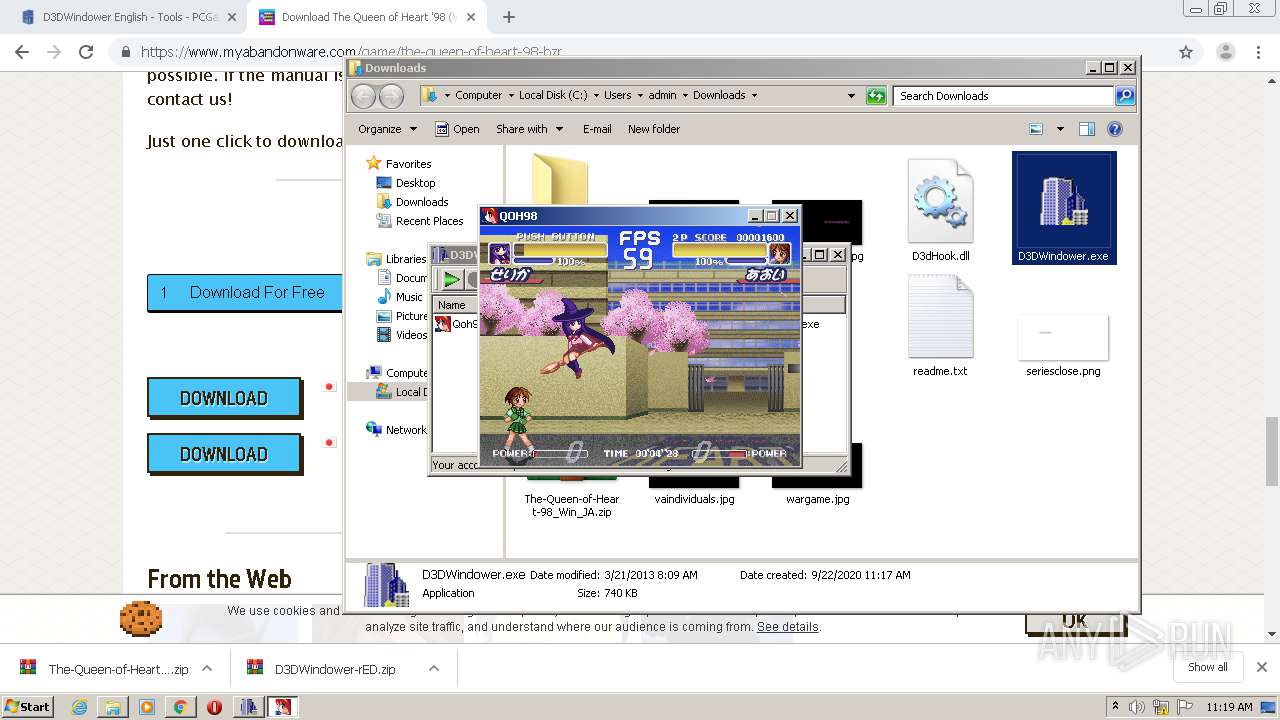The height and width of the screenshot is (720, 1280).
Task: Open Internet Explorer from taskbar
Action: pyautogui.click(x=79, y=707)
